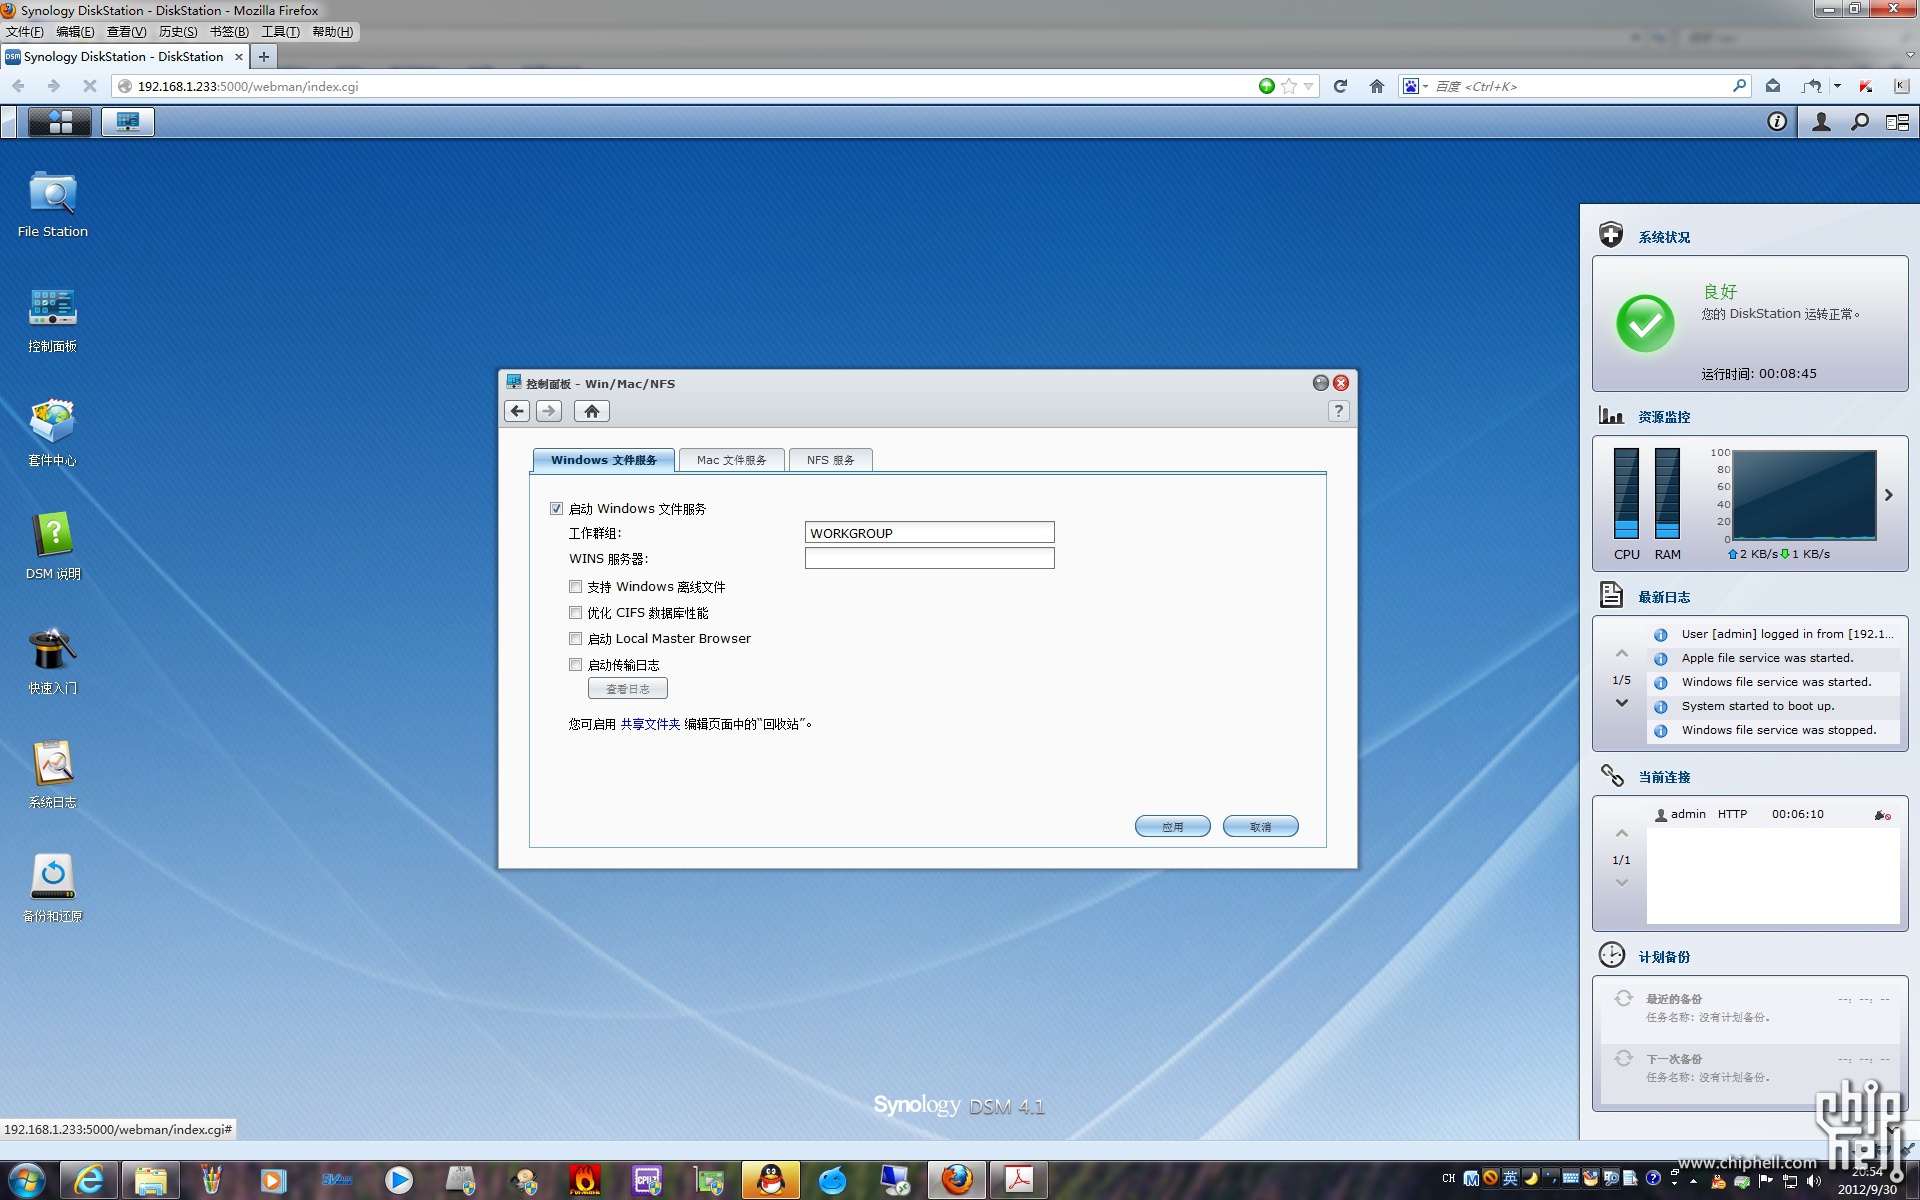Go to Firefox home page
The width and height of the screenshot is (1920, 1200).
point(1377,86)
